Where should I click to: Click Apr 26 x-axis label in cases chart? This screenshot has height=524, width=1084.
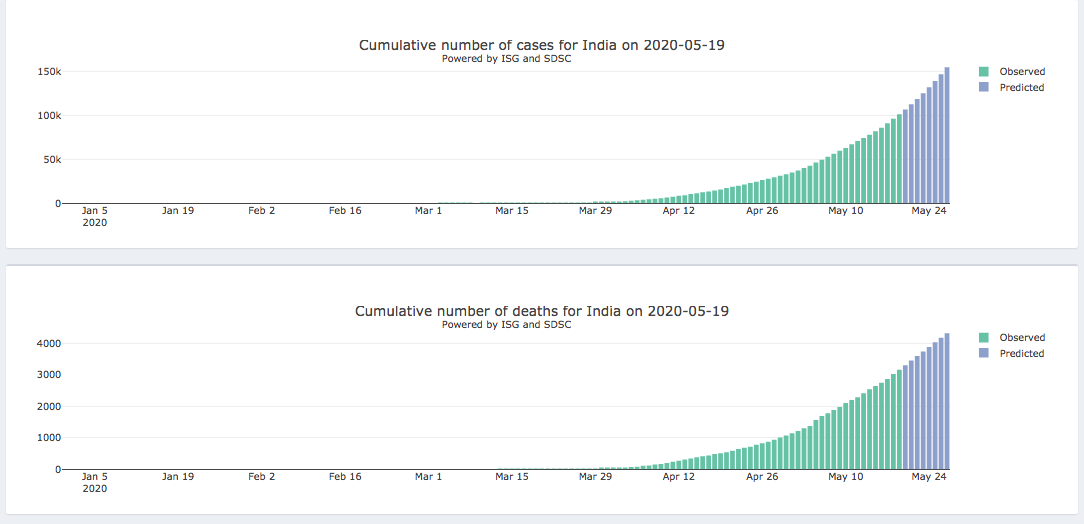click(x=762, y=211)
